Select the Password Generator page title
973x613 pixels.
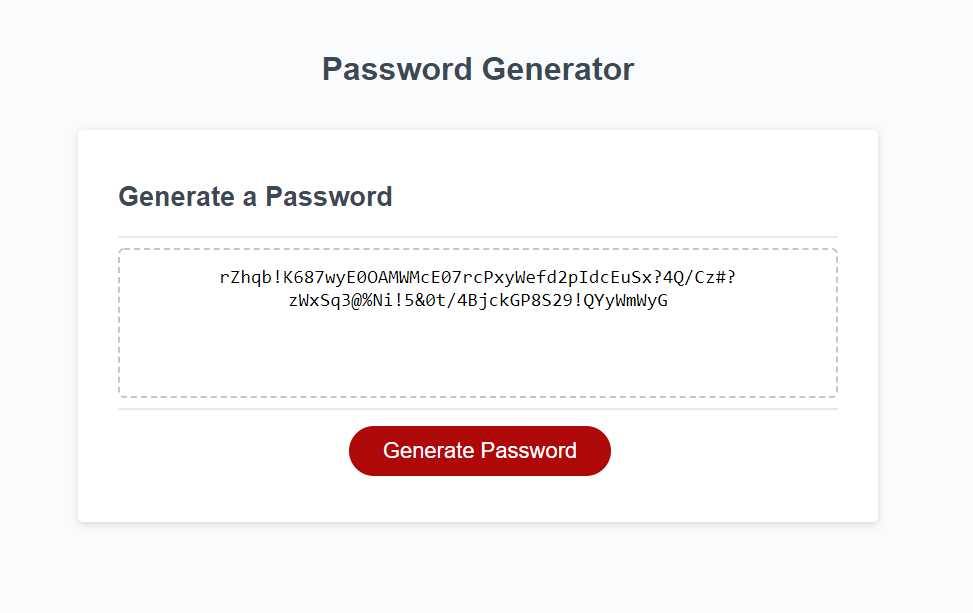[477, 68]
